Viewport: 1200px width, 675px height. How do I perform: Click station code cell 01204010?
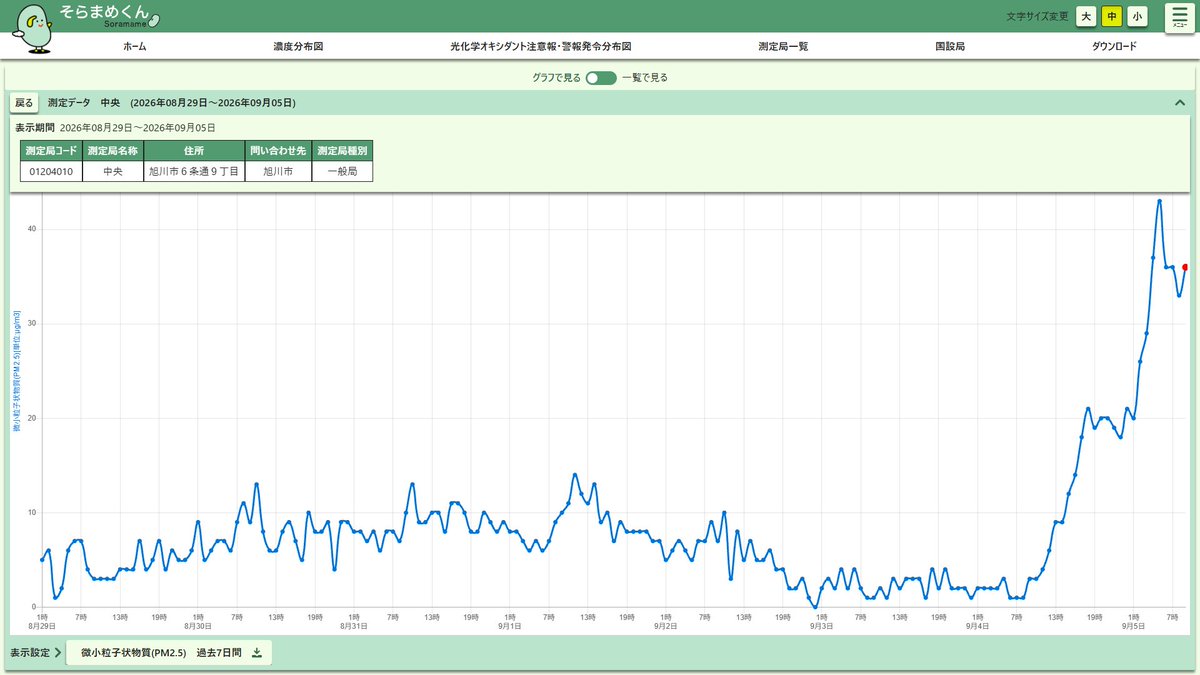tap(51, 171)
